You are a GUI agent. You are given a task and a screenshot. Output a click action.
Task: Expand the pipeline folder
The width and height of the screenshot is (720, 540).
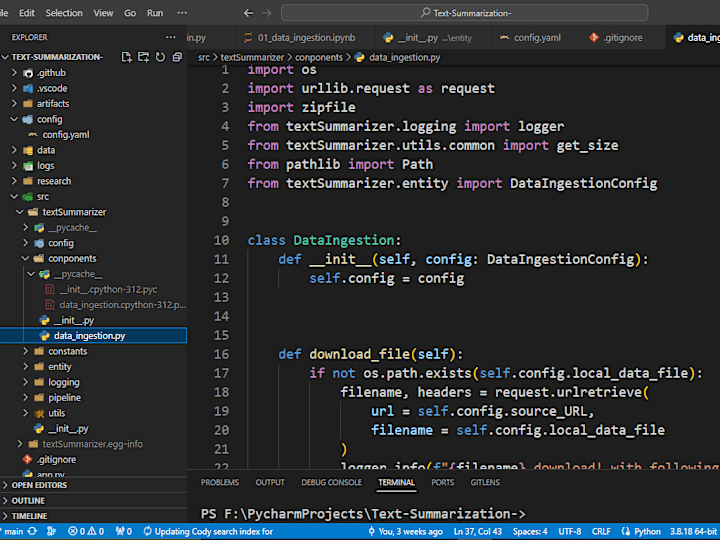pyautogui.click(x=64, y=398)
